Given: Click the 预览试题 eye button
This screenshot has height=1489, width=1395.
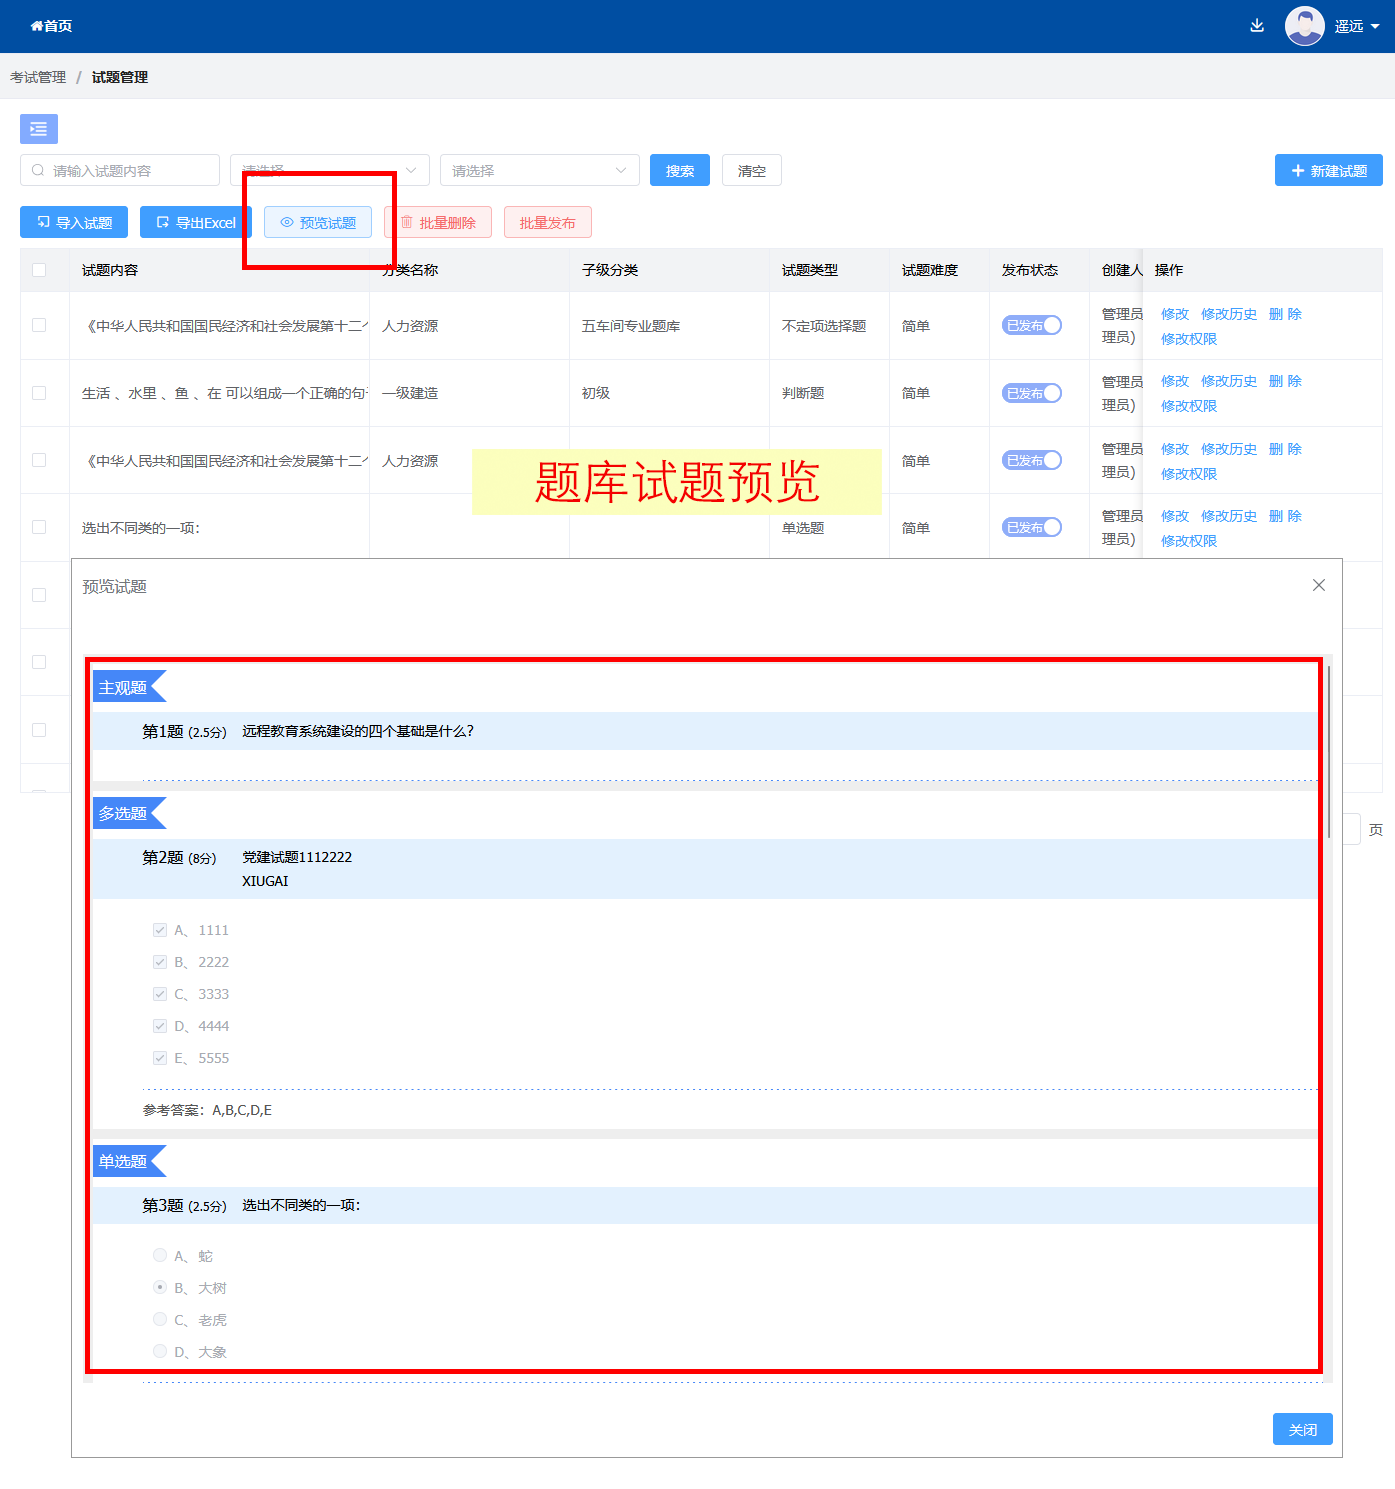Looking at the screenshot, I should coord(318,222).
